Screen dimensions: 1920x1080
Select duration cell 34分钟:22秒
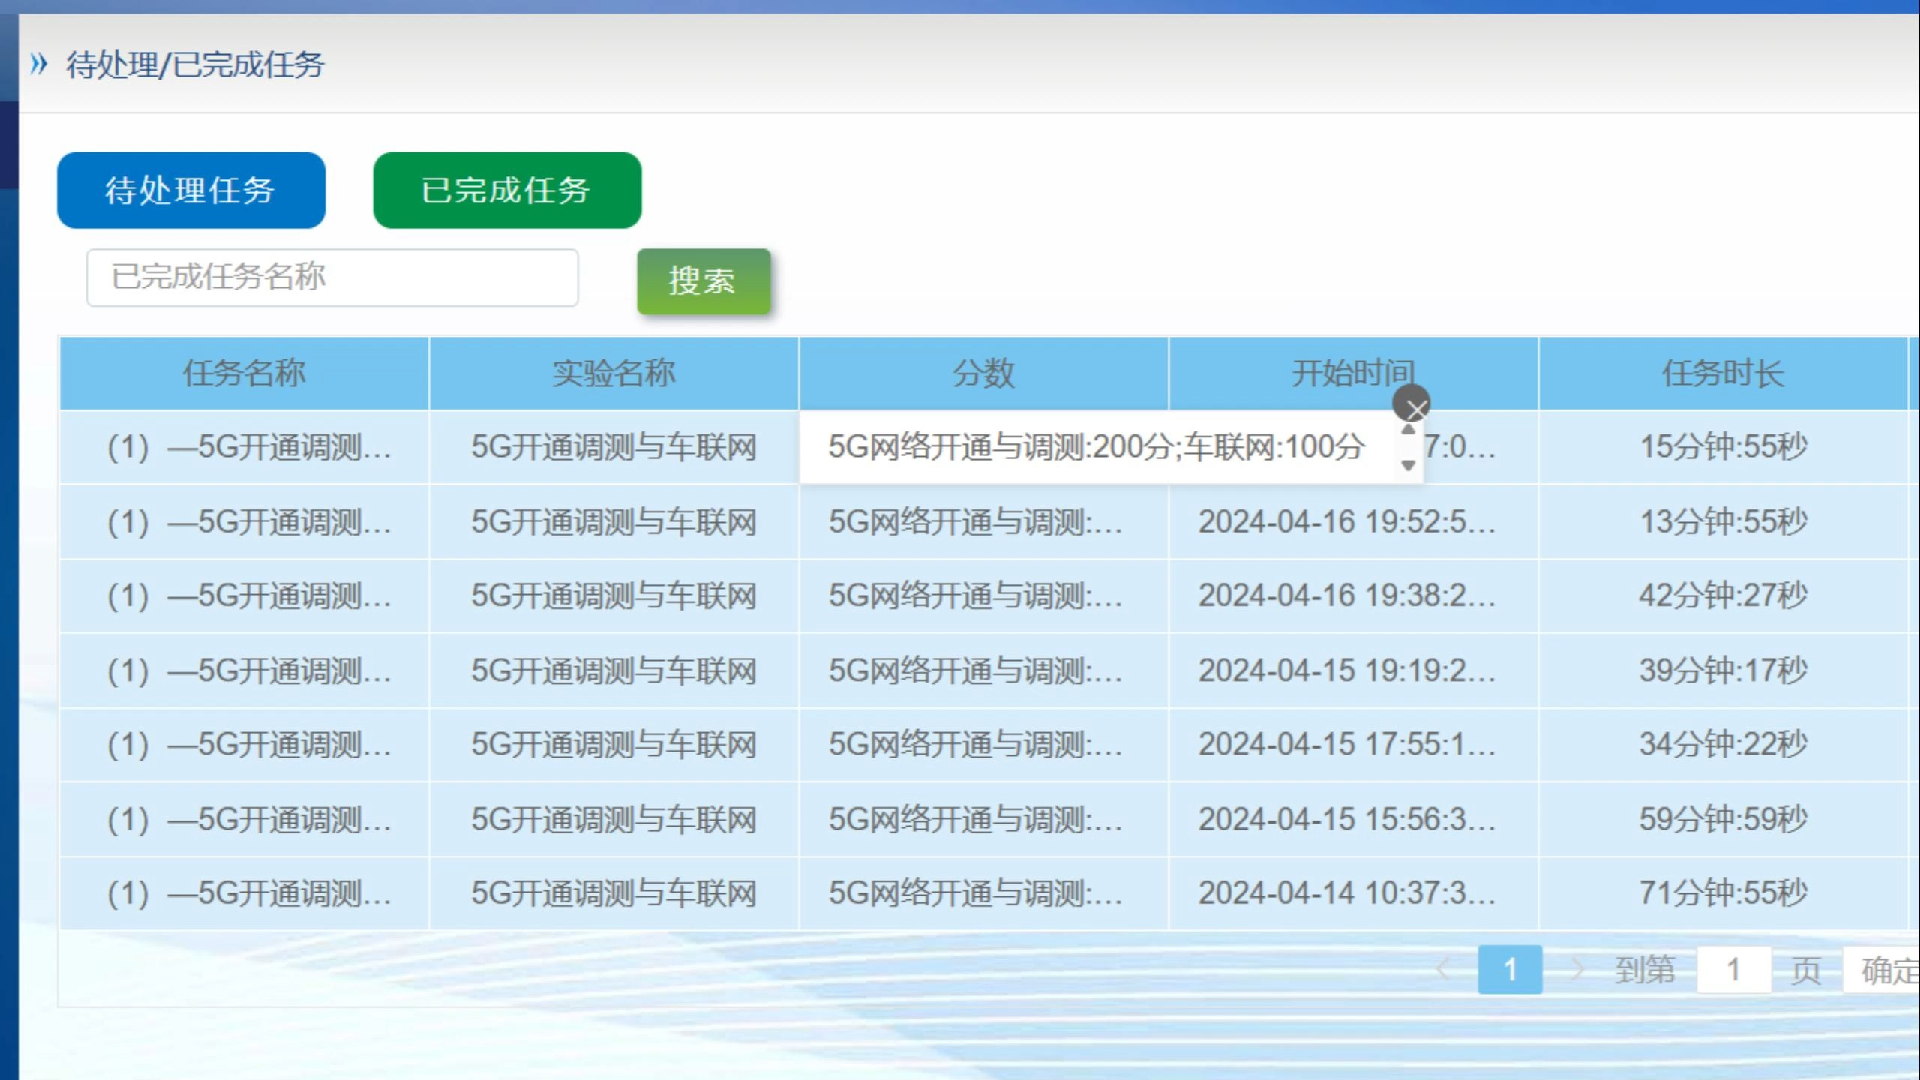point(1723,744)
